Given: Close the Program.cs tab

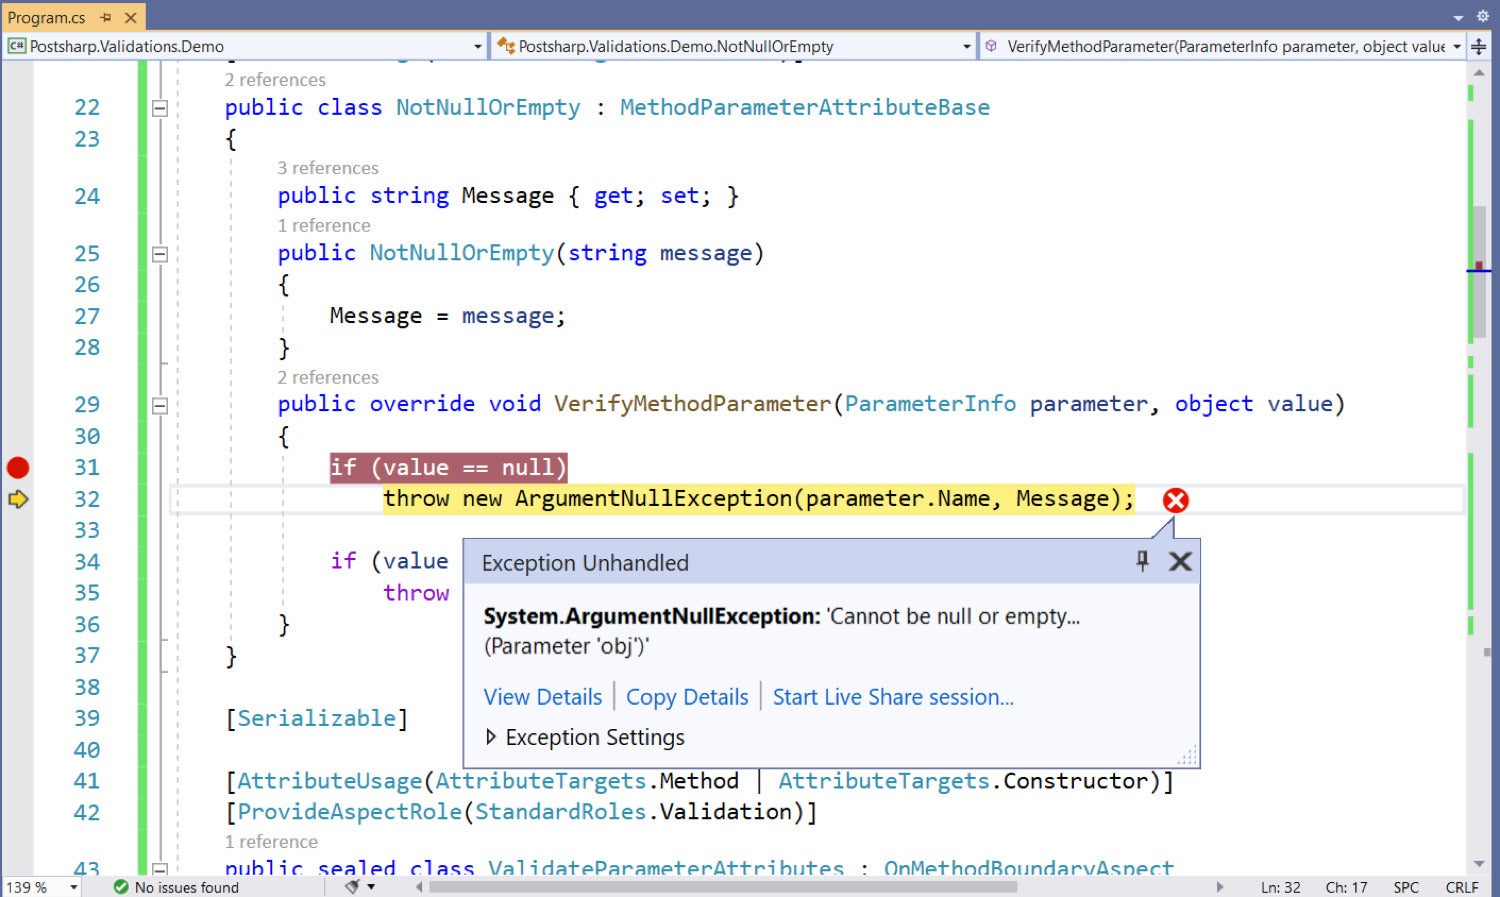Looking at the screenshot, I should (130, 18).
